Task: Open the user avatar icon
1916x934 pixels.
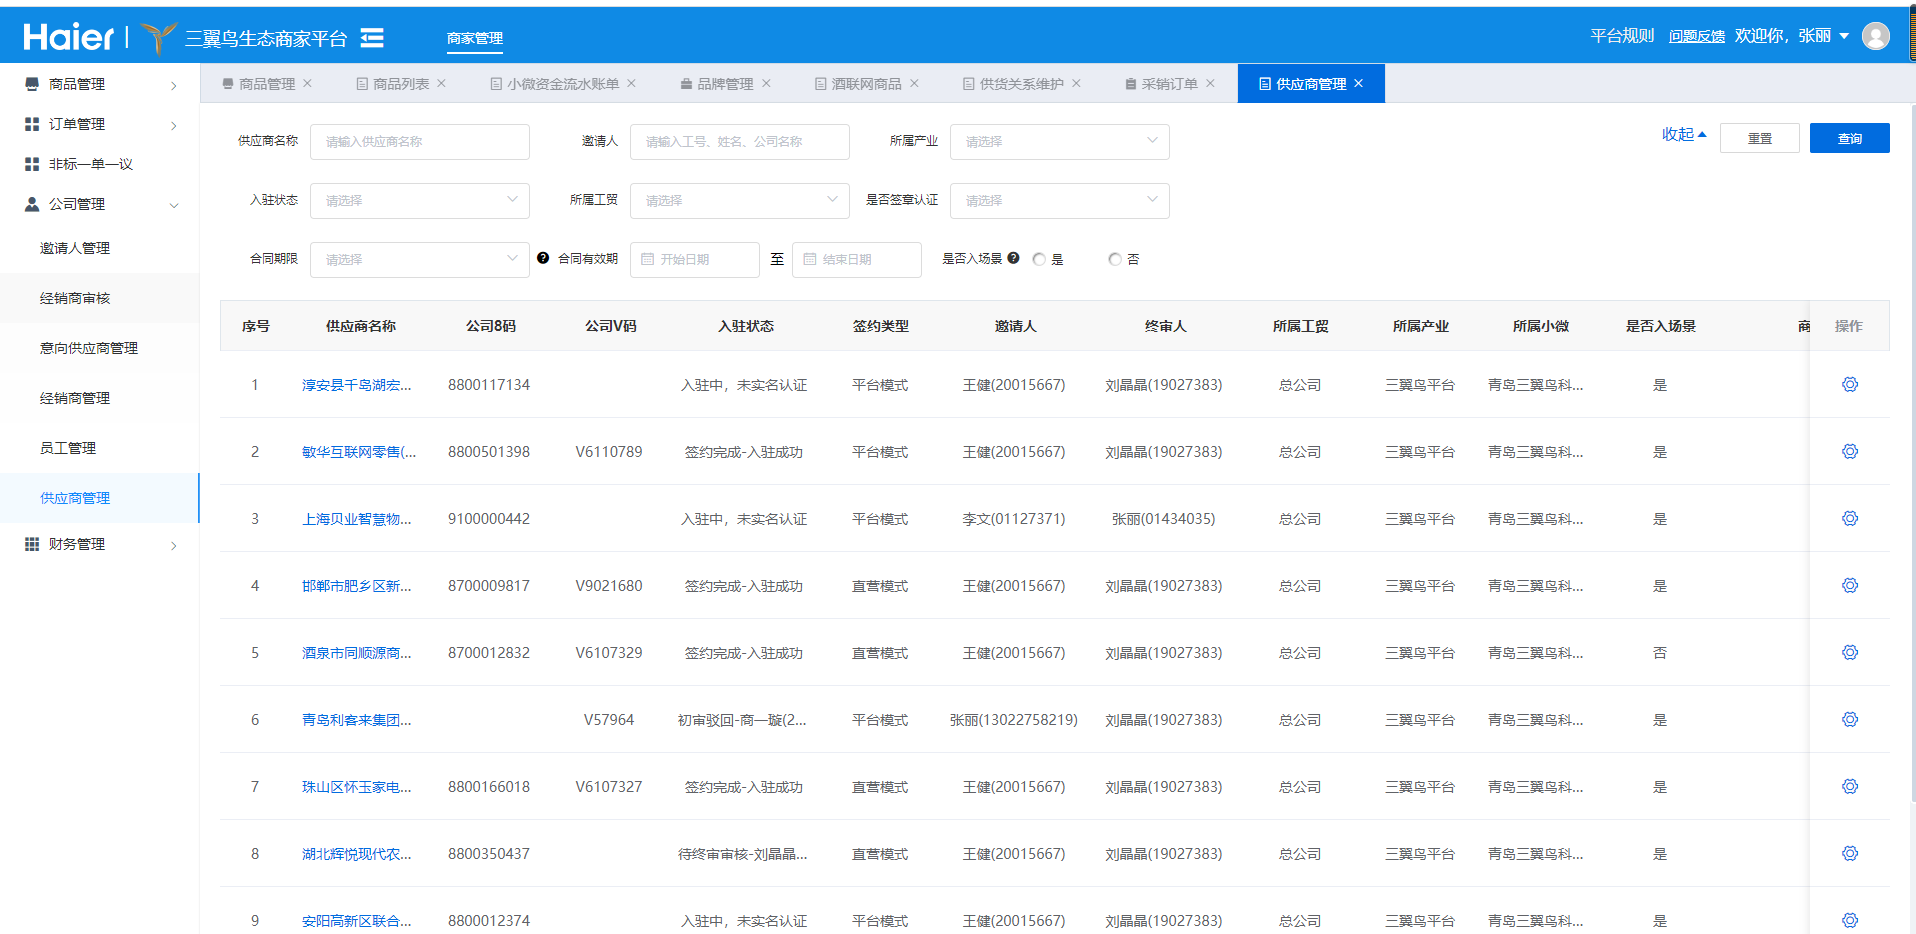Action: click(x=1875, y=36)
